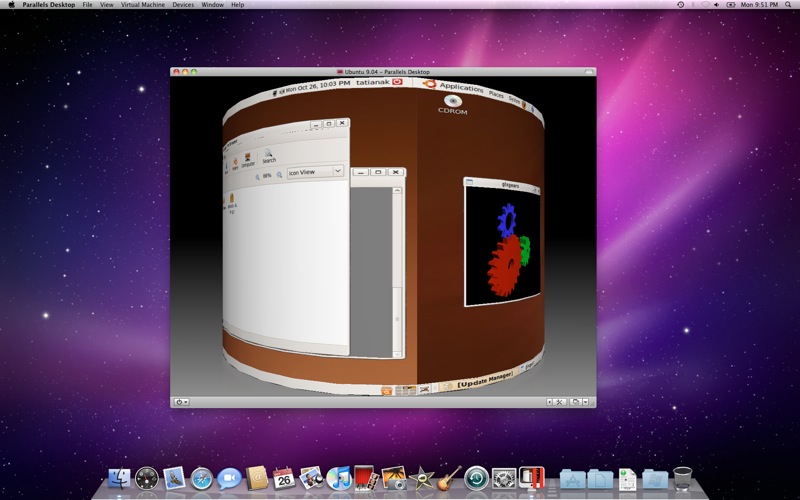This screenshot has height=500, width=800.
Task: Open GarageBand guitar icon in Dock
Action: point(449,479)
